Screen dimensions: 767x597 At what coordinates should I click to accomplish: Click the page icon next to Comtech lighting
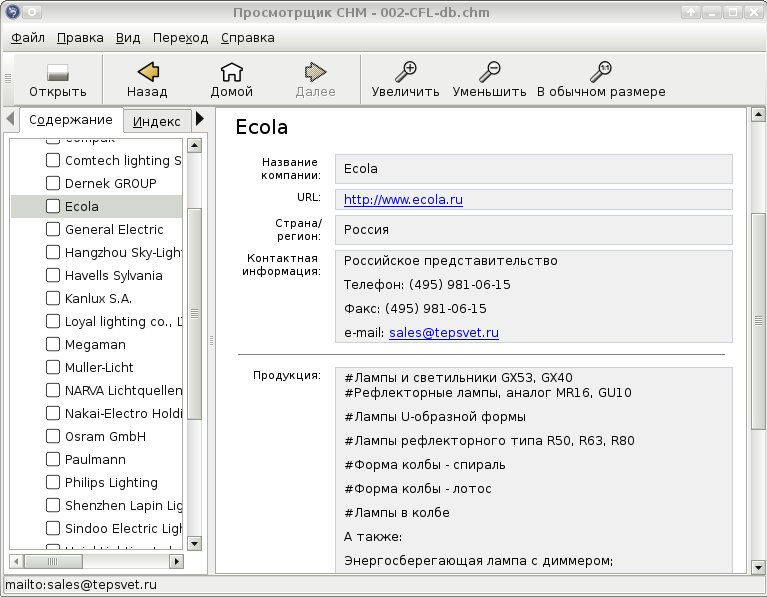53,160
